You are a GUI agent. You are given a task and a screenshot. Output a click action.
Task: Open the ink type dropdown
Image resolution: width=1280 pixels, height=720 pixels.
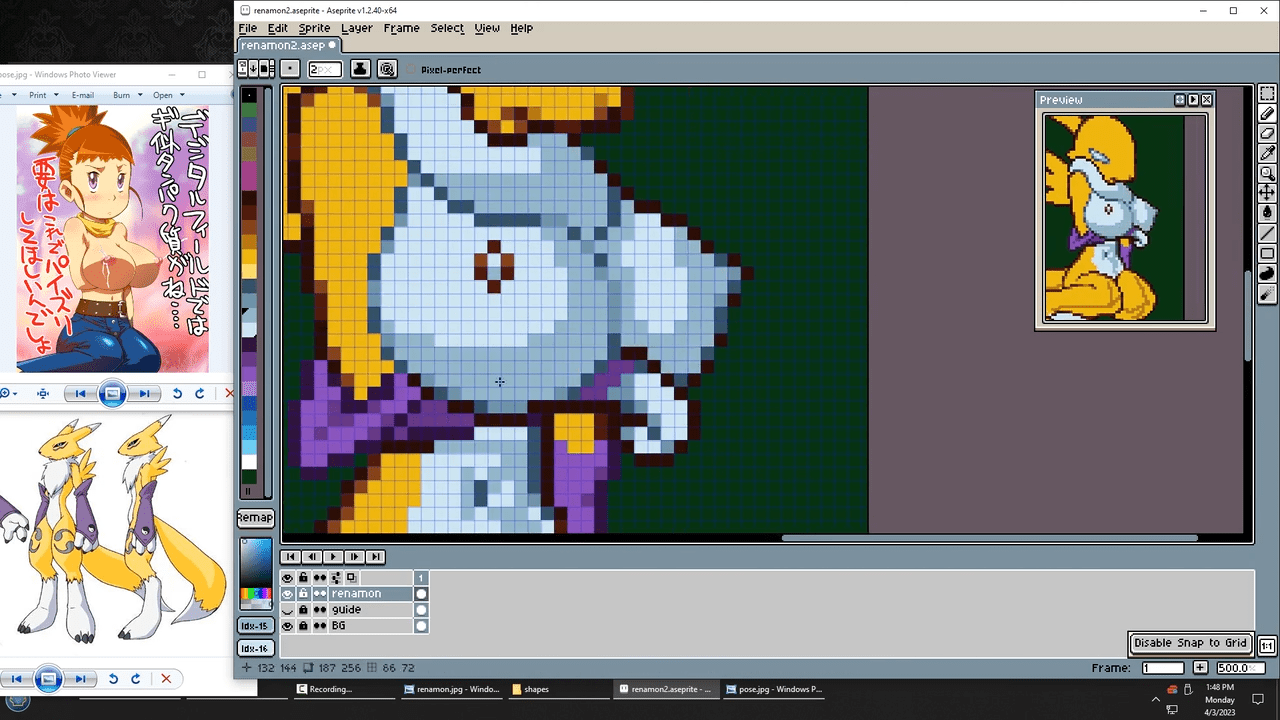(x=360, y=69)
